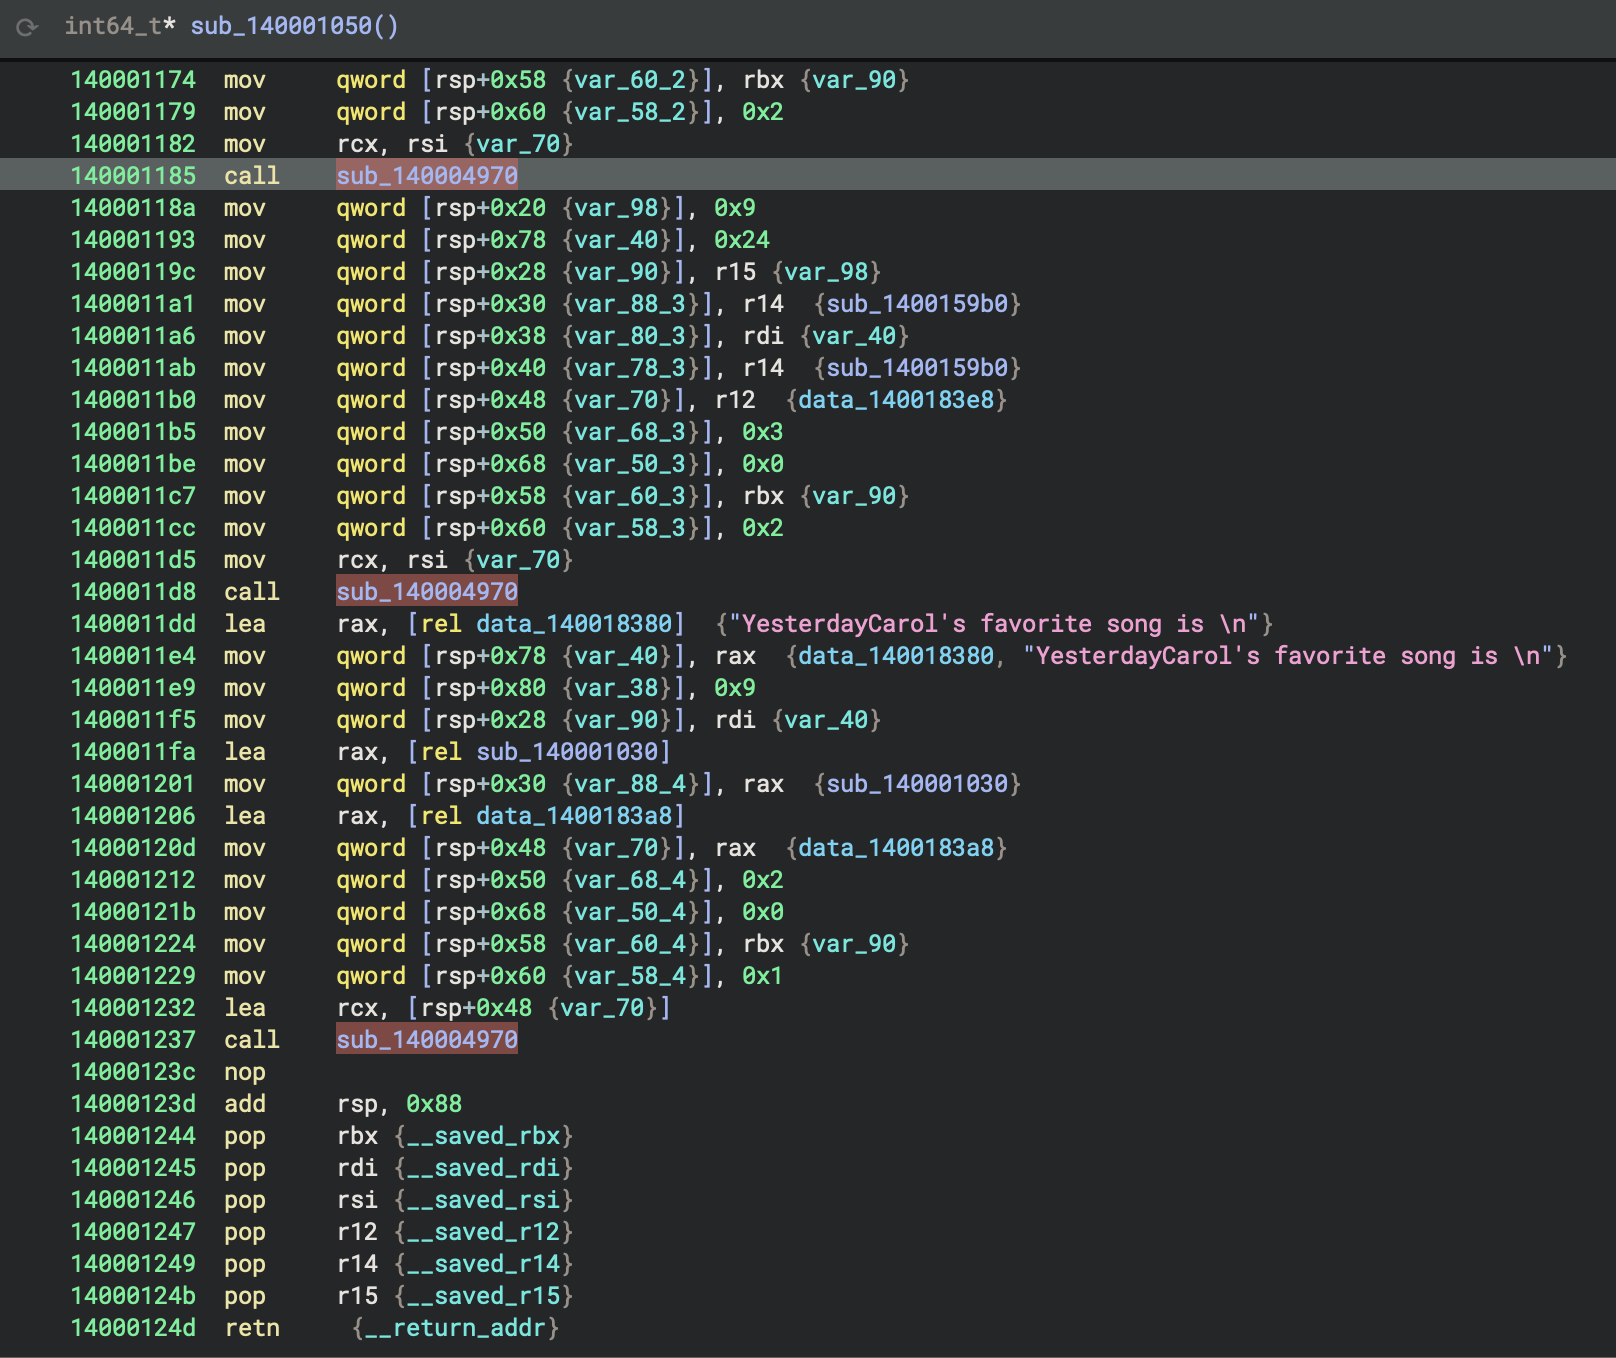Select sub_140001030 in lea at 1400011fa
This screenshot has height=1358, width=1616.
coord(567,752)
